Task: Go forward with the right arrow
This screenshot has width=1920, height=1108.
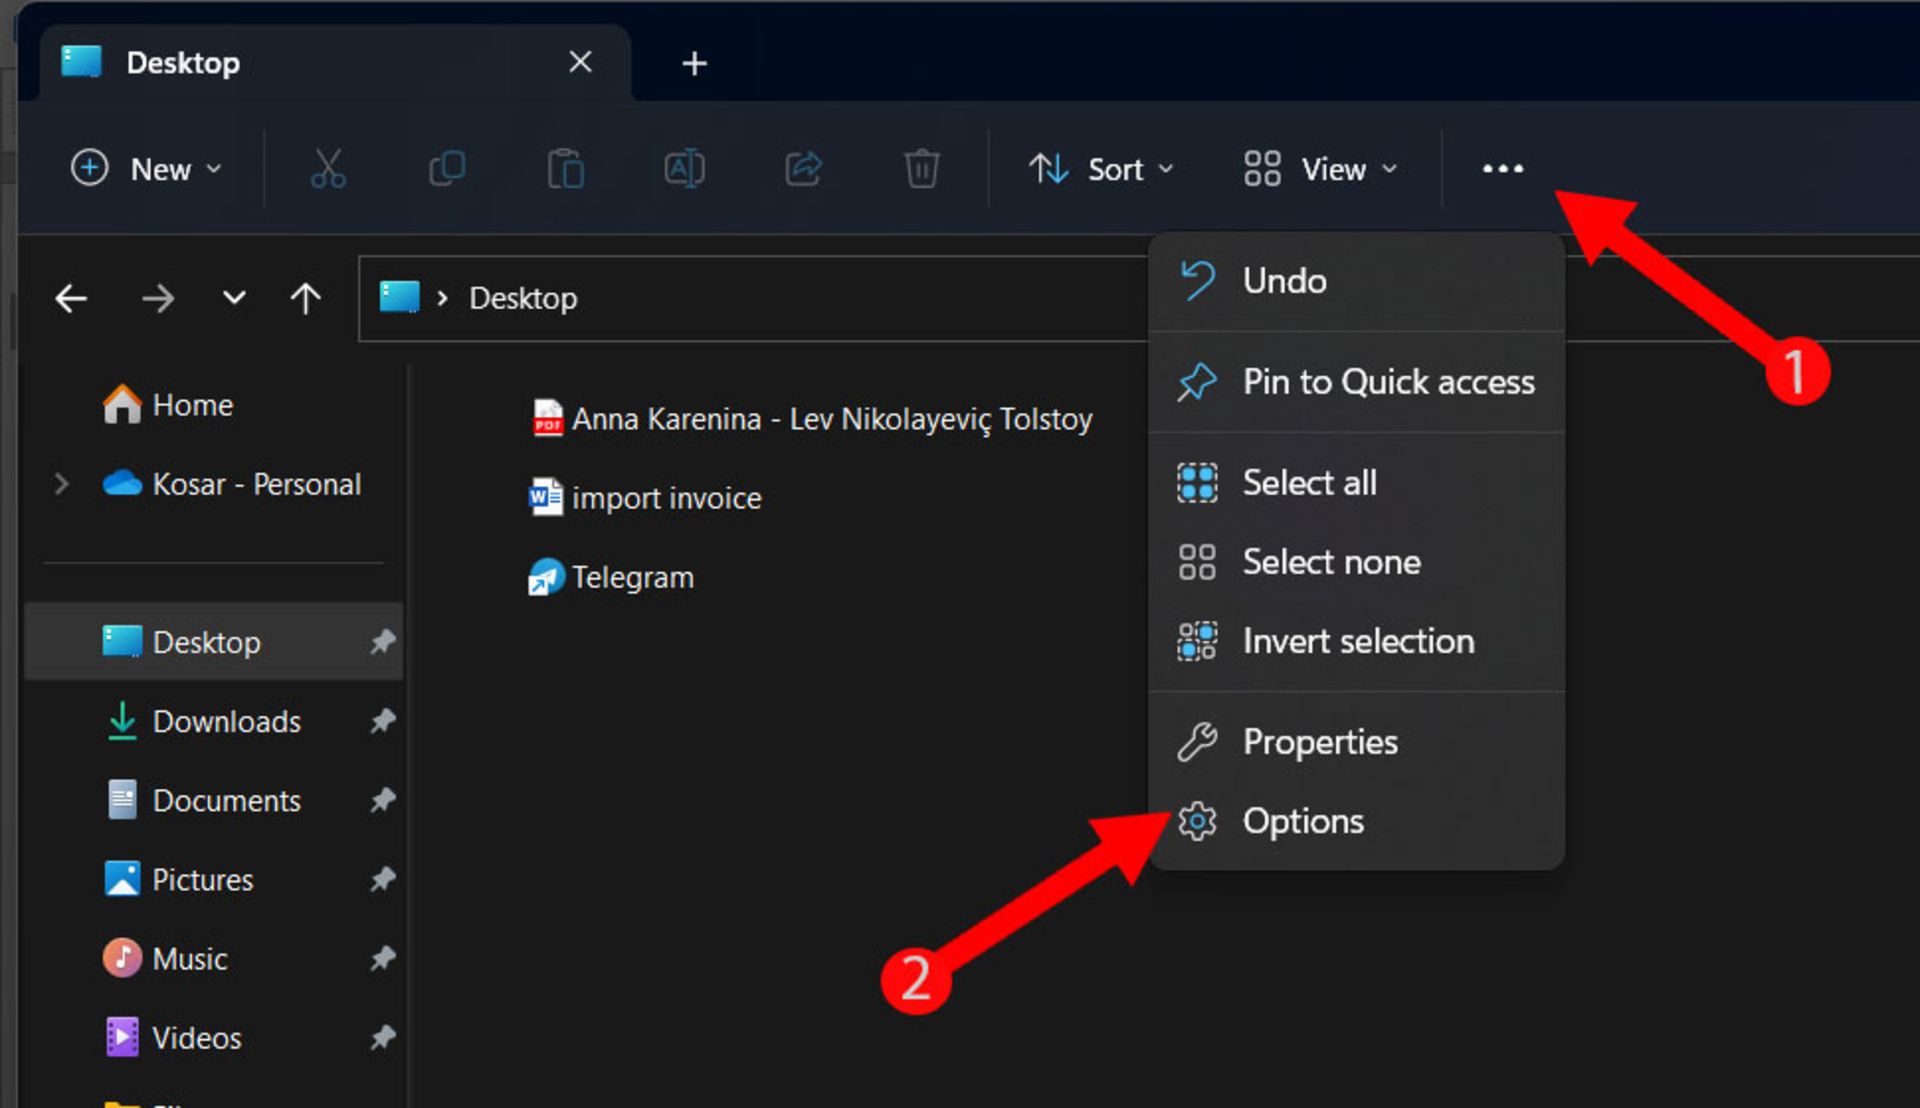Action: pos(158,298)
